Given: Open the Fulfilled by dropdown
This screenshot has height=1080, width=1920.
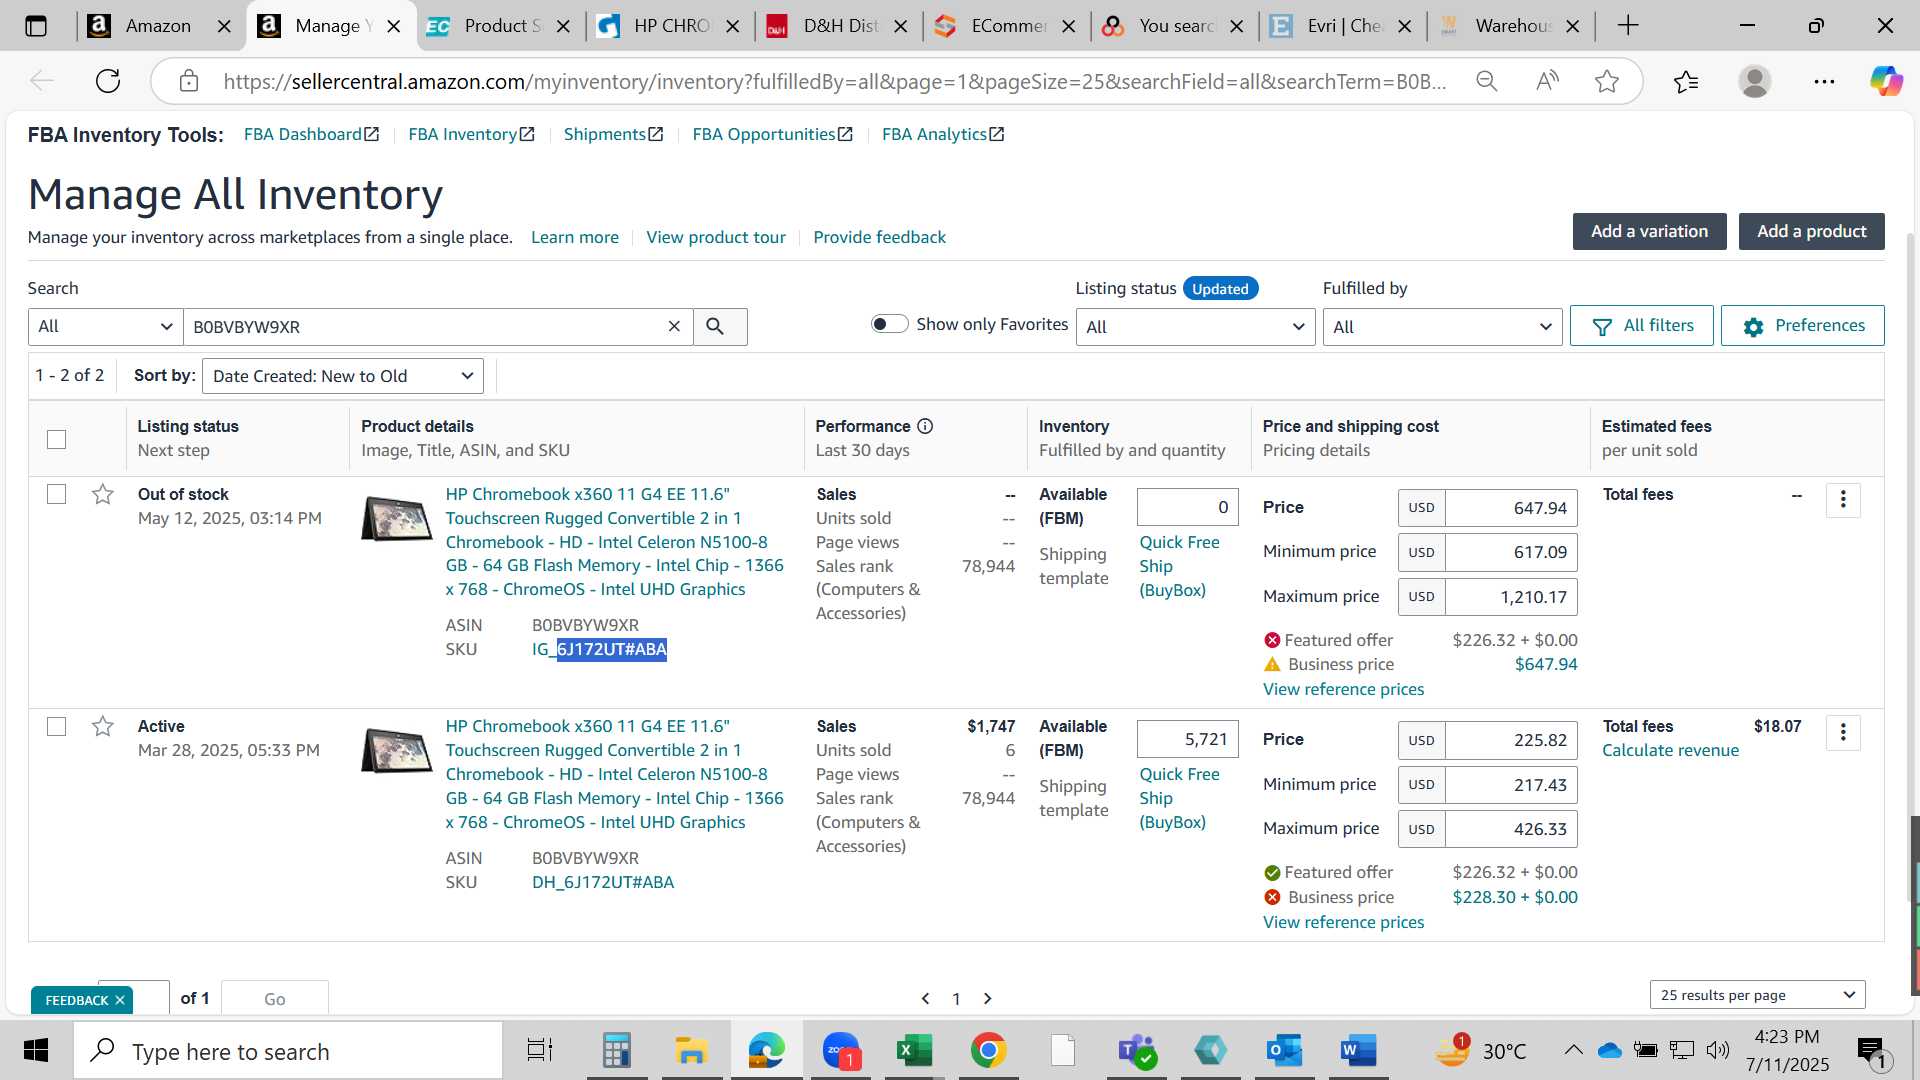Looking at the screenshot, I should (1442, 327).
